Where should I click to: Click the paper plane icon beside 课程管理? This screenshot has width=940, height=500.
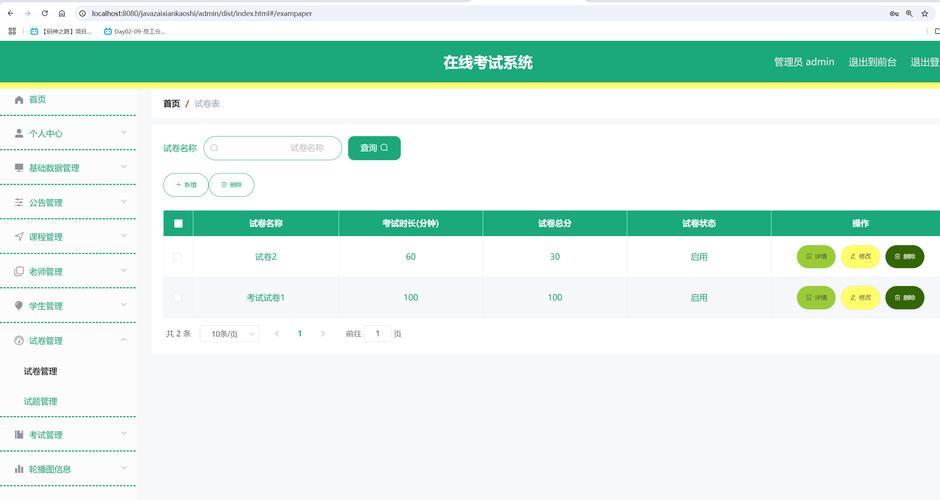pos(19,237)
